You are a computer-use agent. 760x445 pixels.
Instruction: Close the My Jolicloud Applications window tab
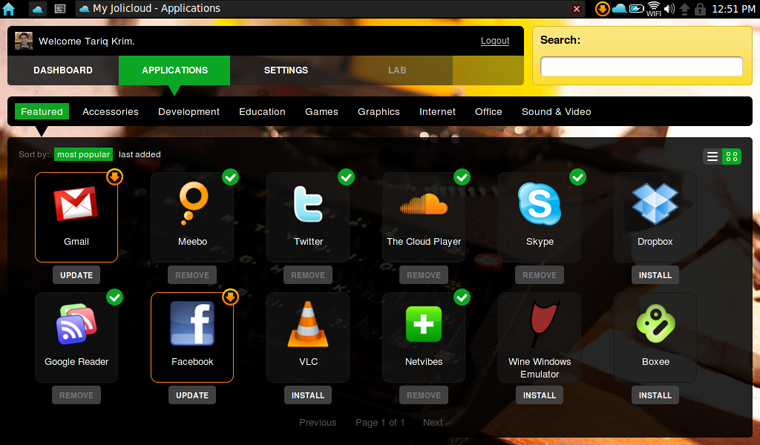[x=576, y=9]
